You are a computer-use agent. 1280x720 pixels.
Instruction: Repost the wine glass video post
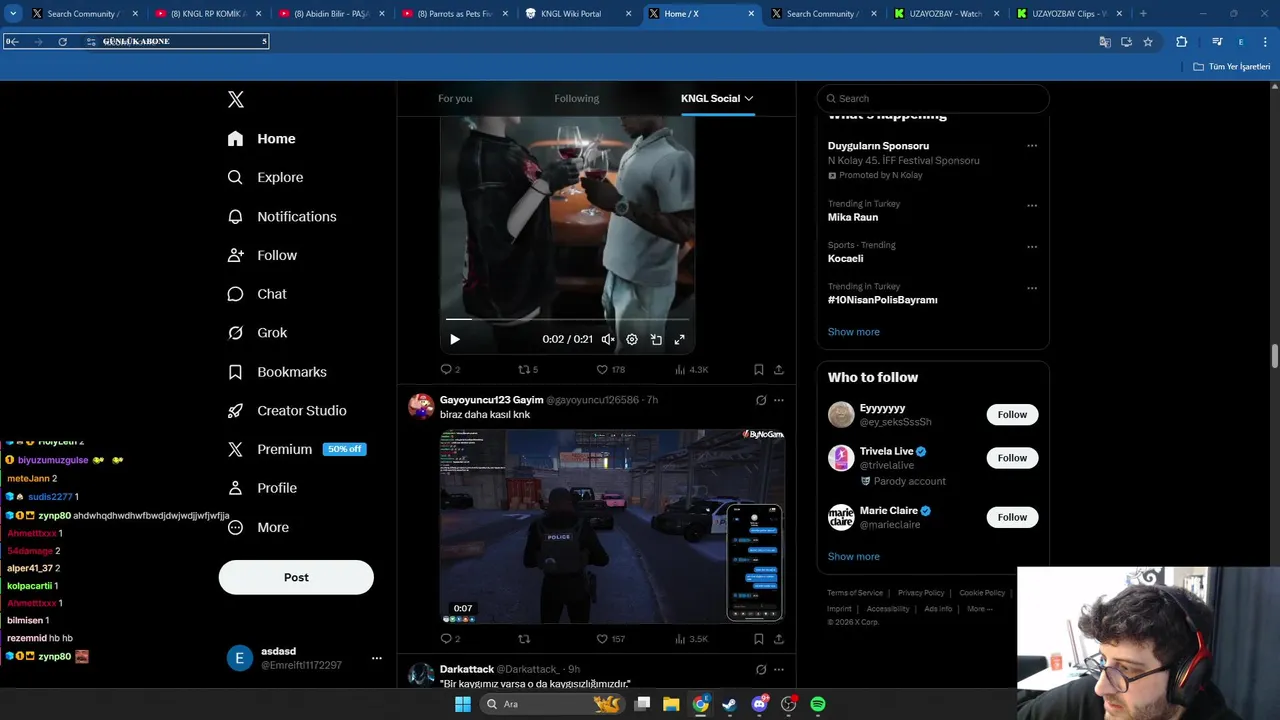pyautogui.click(x=527, y=369)
